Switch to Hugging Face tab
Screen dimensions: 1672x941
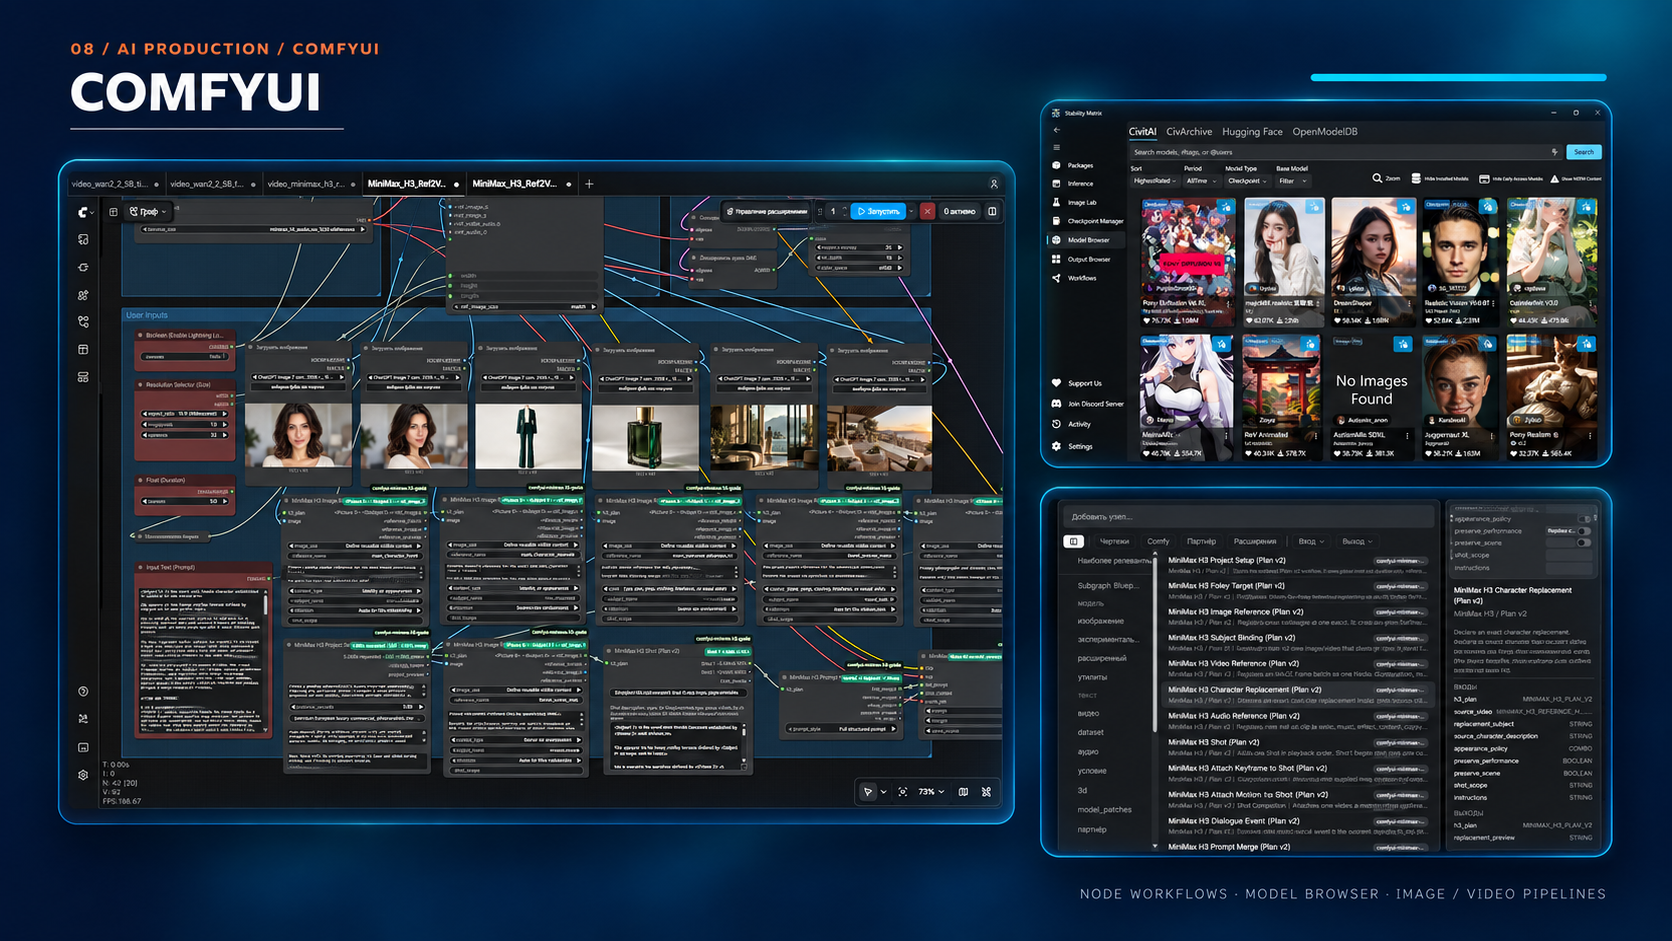[x=1252, y=132]
